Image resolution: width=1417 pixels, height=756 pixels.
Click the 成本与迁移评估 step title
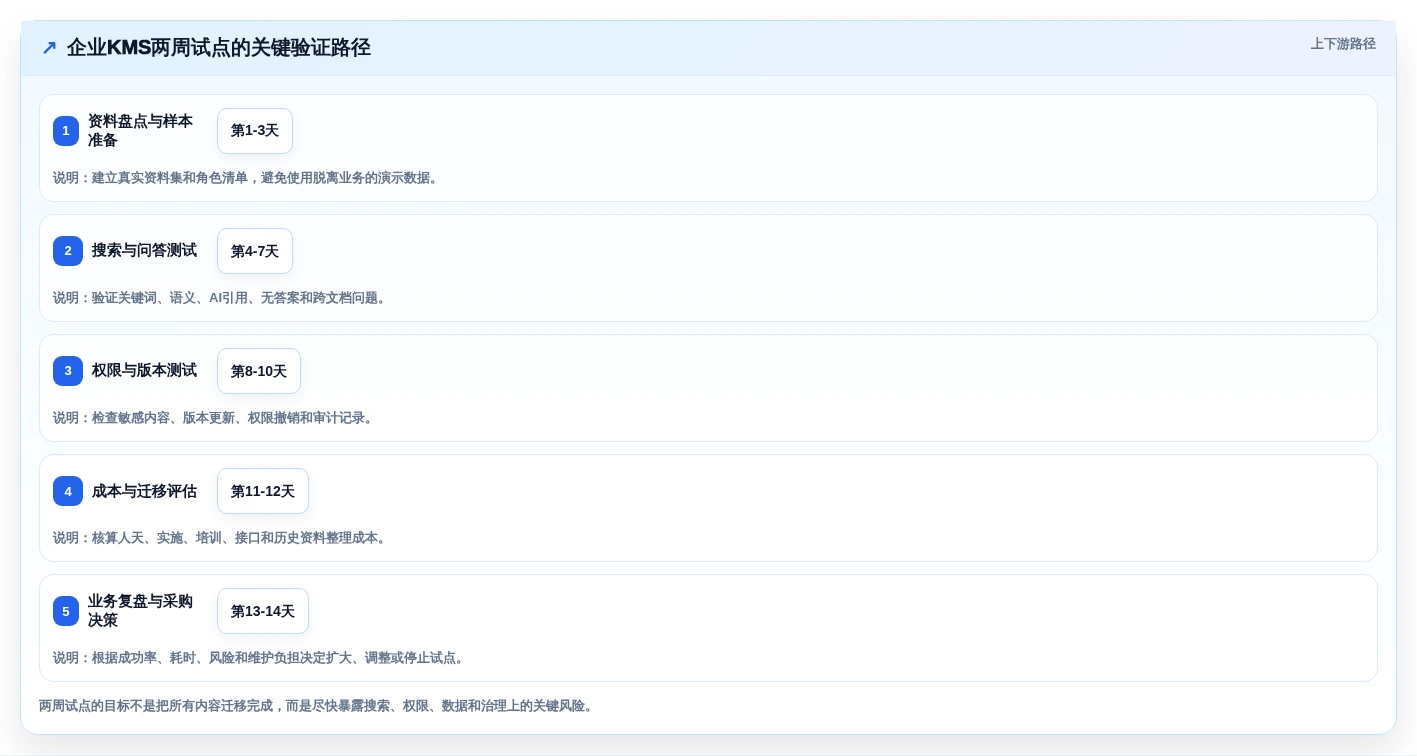point(144,491)
